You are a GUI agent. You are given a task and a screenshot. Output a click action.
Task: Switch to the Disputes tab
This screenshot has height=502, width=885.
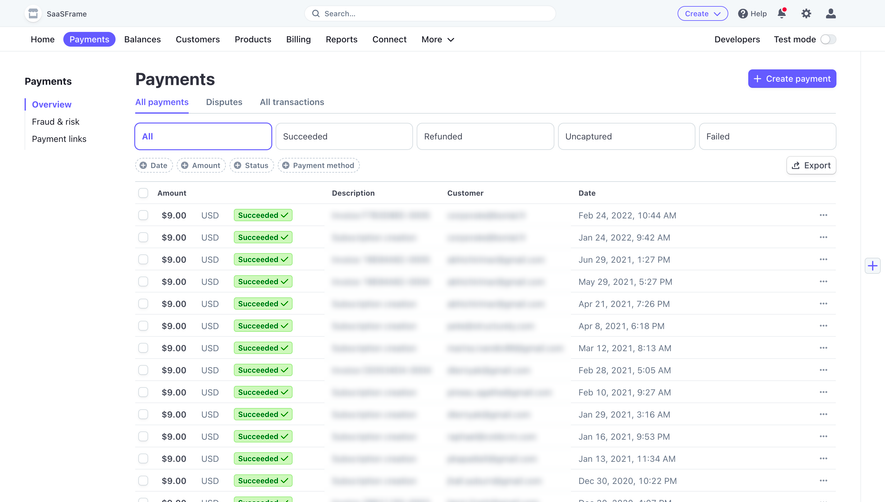point(224,102)
